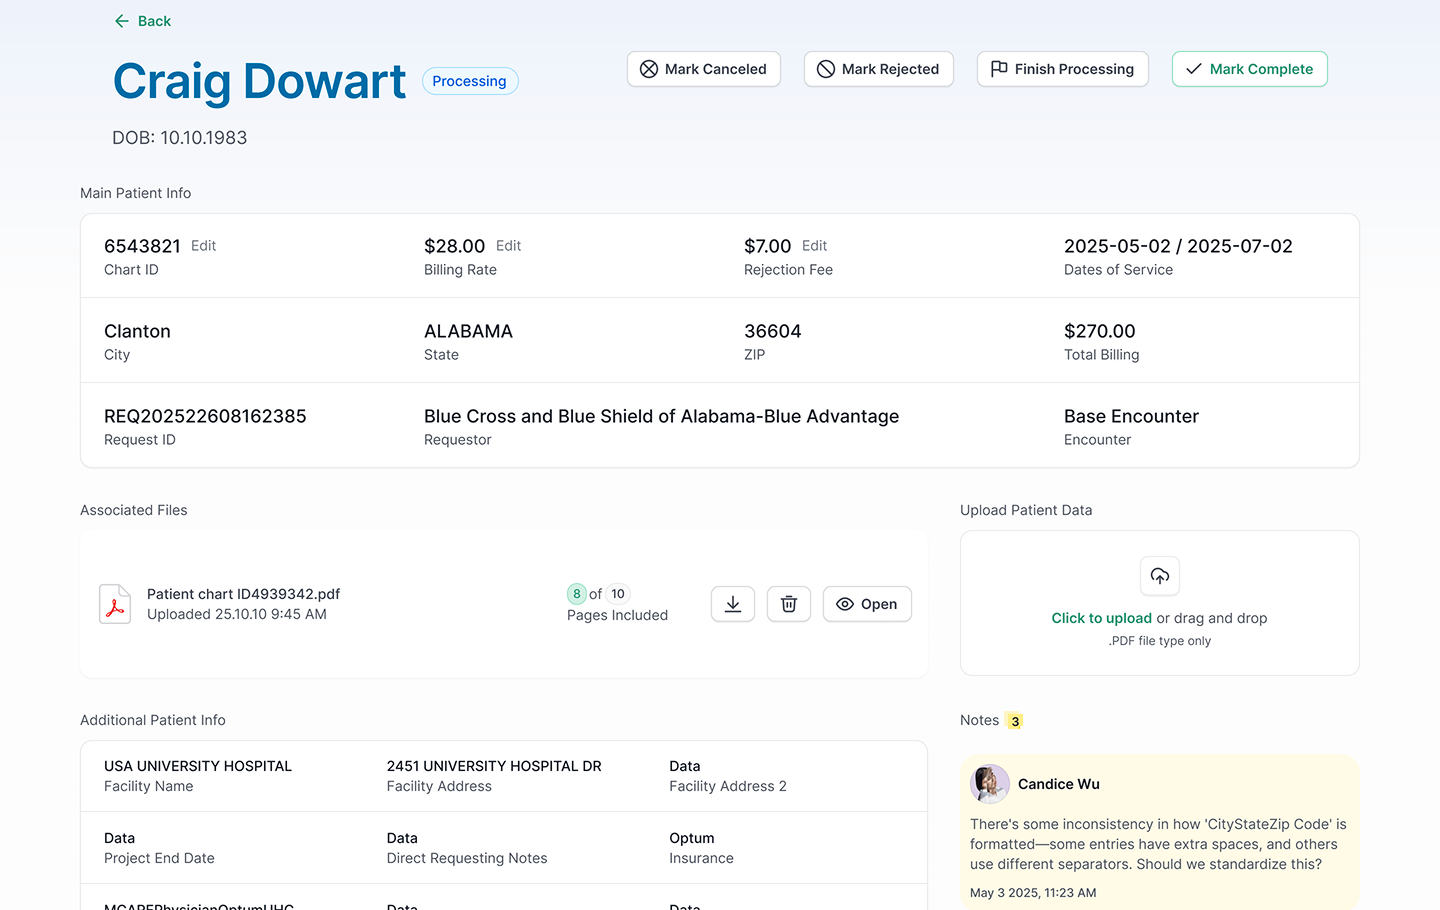
Task: Click the Patient chart ID4939342.pdf file name
Action: point(243,594)
